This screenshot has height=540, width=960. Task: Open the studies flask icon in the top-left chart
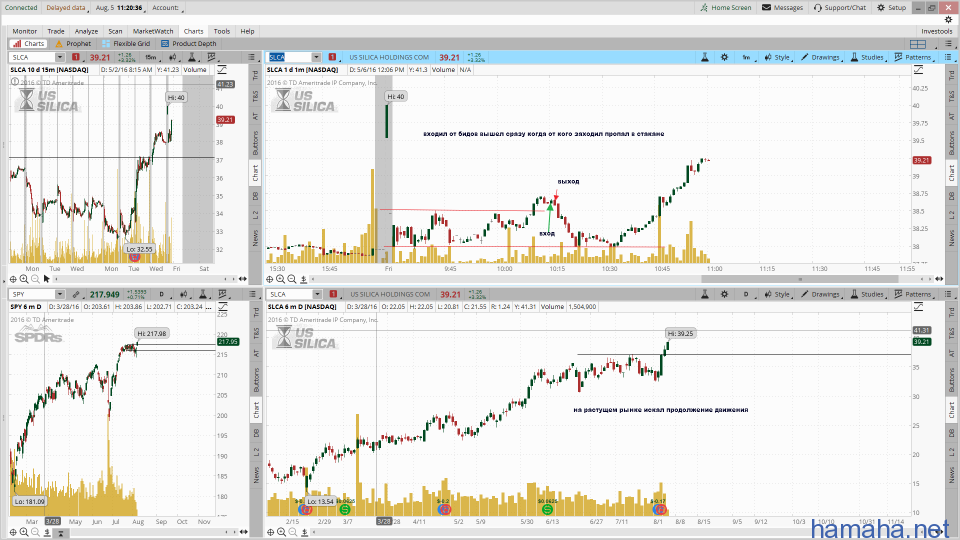pos(192,57)
